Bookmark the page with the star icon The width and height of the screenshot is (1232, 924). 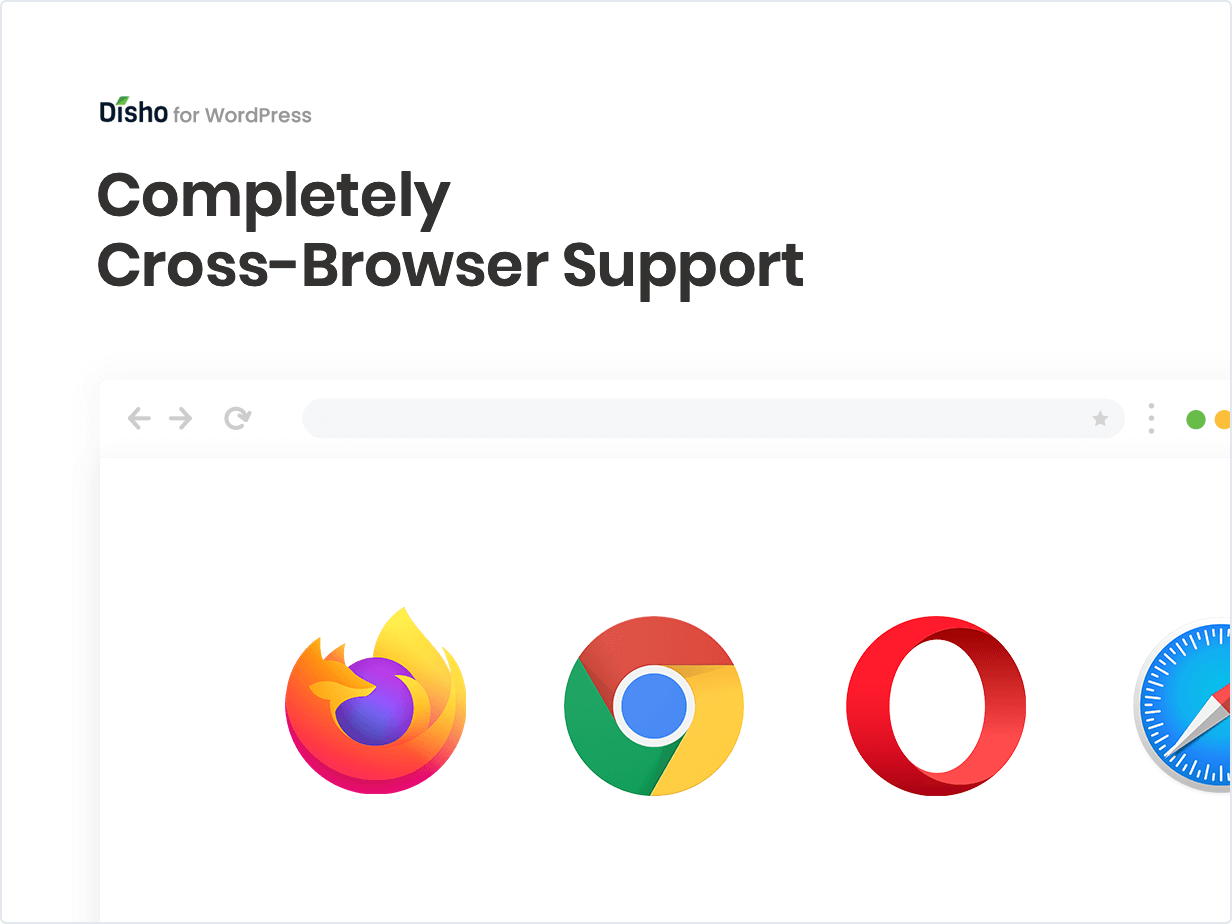1100,419
